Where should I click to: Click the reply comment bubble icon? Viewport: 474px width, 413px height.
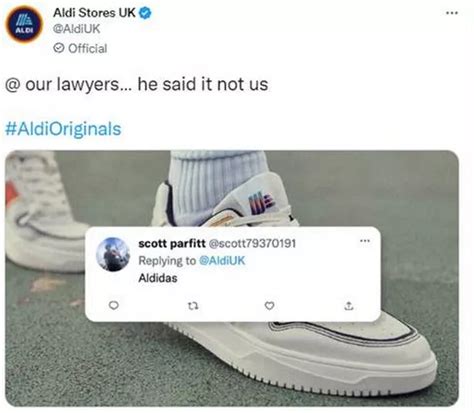coord(114,305)
